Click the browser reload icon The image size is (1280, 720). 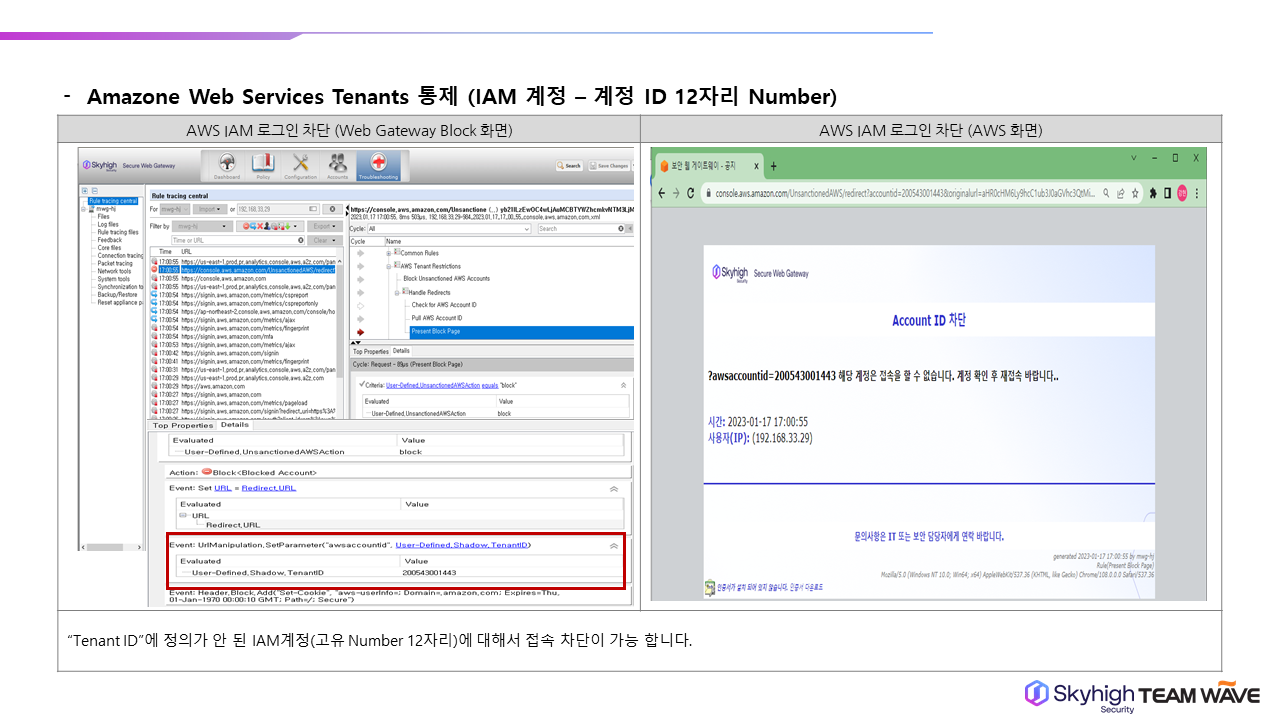[x=690, y=193]
